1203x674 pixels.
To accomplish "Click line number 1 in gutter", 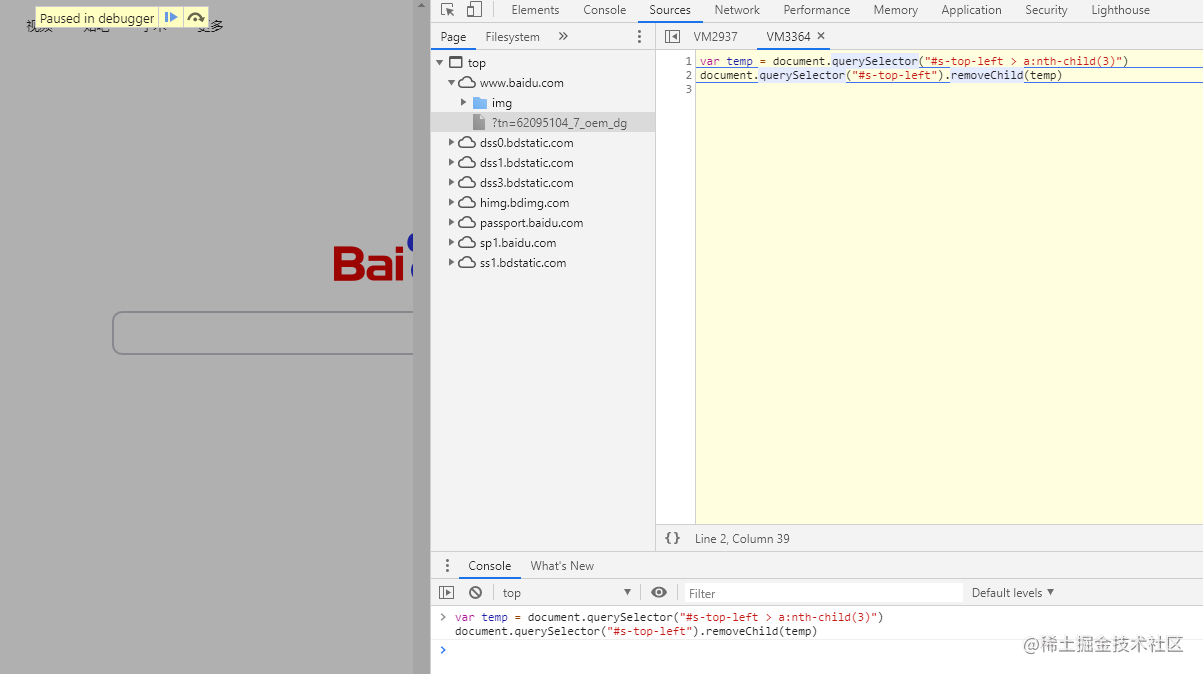I will [688, 62].
